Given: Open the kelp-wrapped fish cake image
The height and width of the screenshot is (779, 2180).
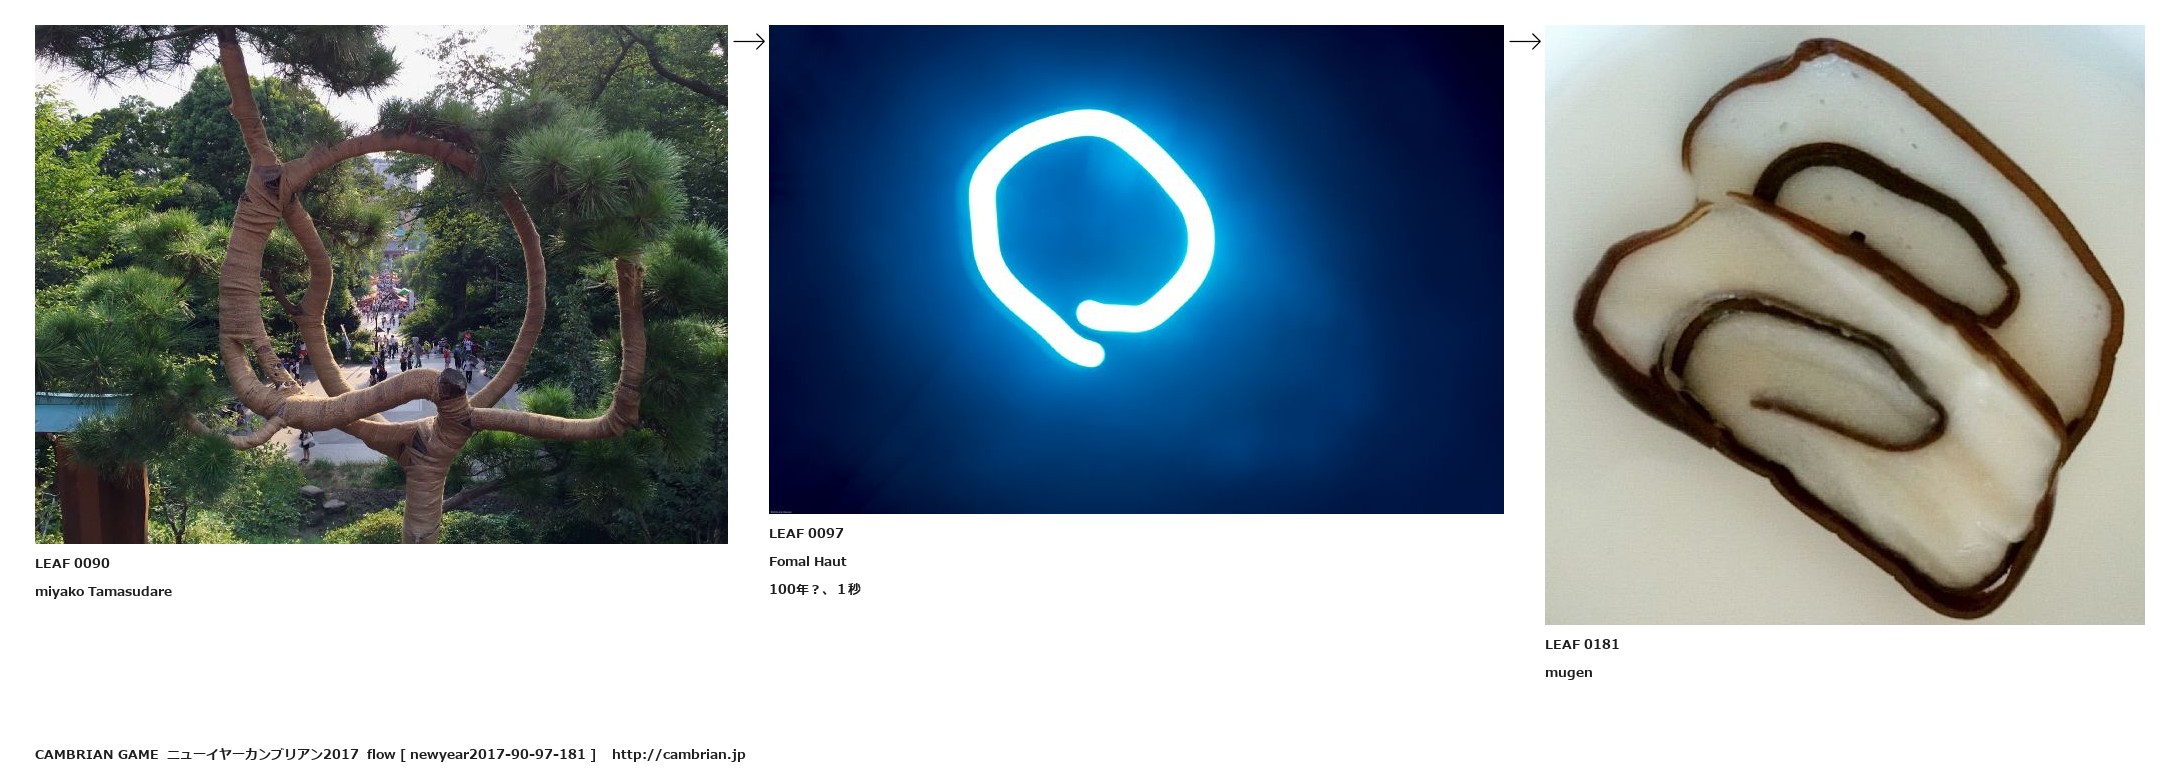Looking at the screenshot, I should coord(1844,324).
